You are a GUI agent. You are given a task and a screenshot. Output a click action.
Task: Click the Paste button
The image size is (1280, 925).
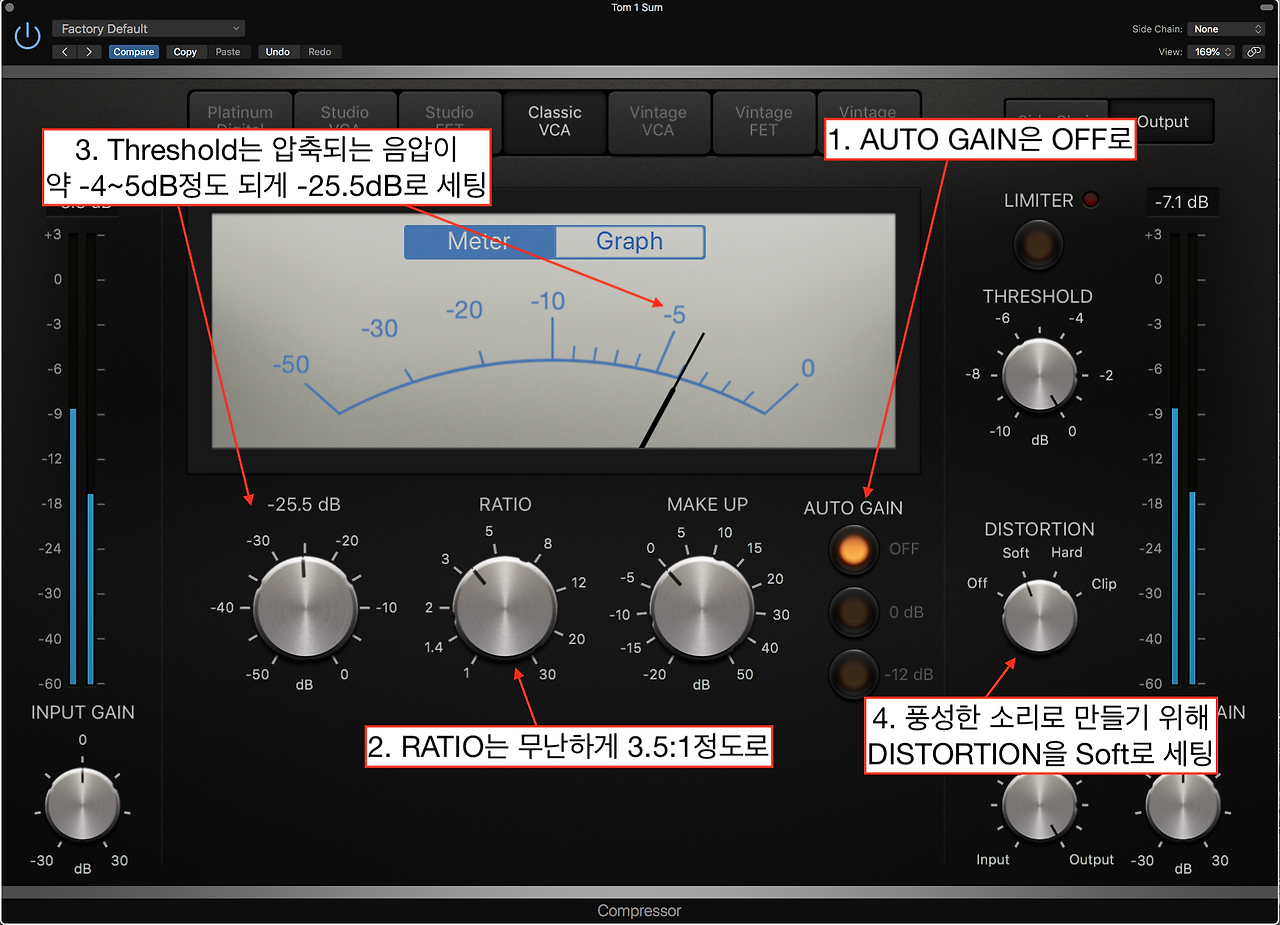pos(228,52)
